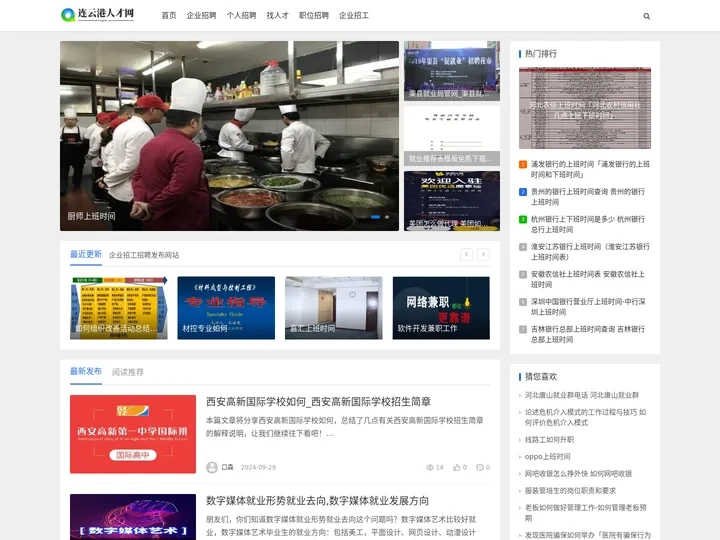720x540 pixels.
Task: Open 老板如何做好管理工作 link
Action: click(x=585, y=512)
